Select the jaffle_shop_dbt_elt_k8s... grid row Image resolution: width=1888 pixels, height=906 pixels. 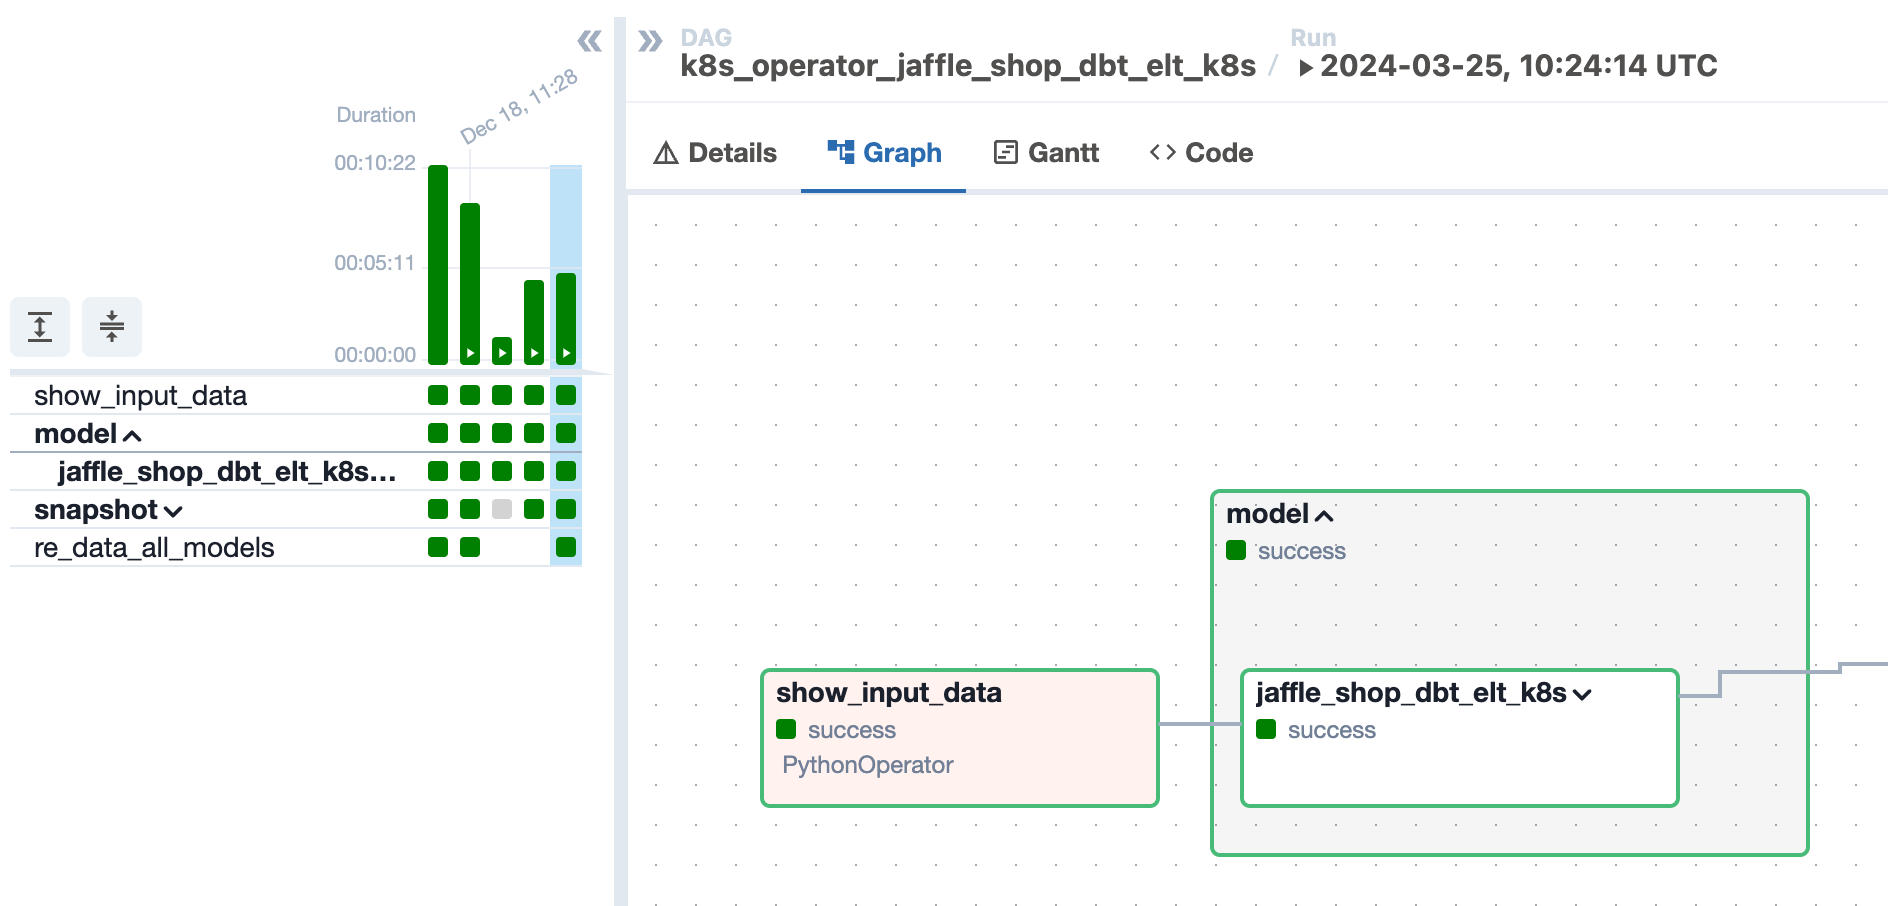pos(296,472)
